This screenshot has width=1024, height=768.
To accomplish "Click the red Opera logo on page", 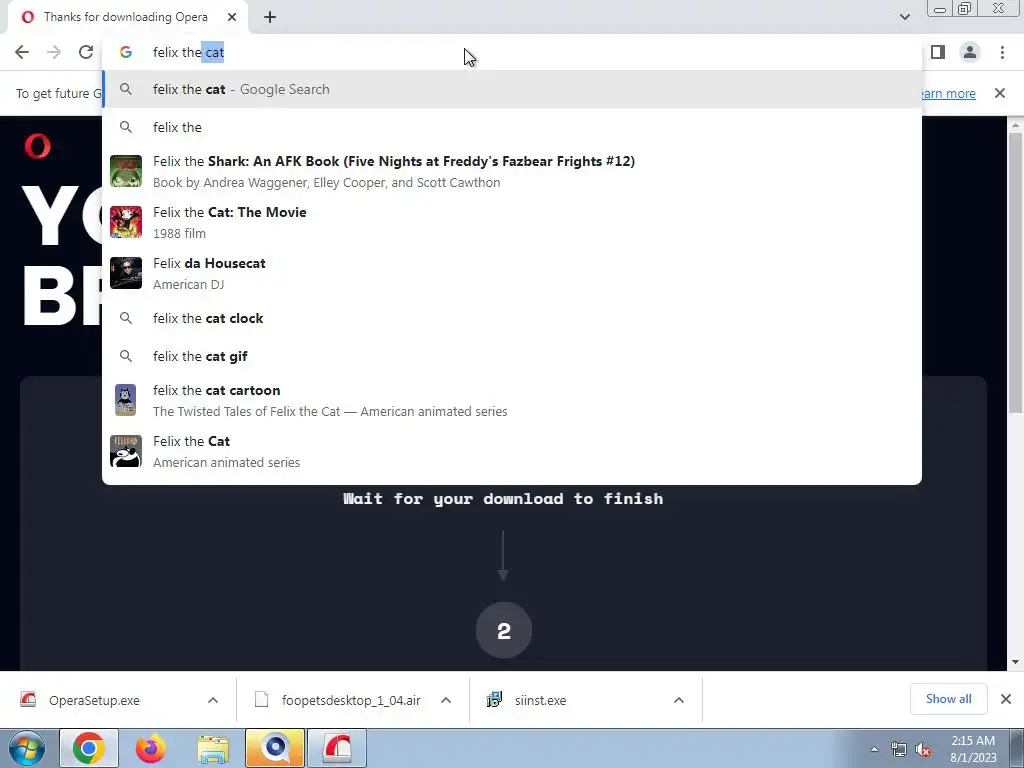I will 37,146.
